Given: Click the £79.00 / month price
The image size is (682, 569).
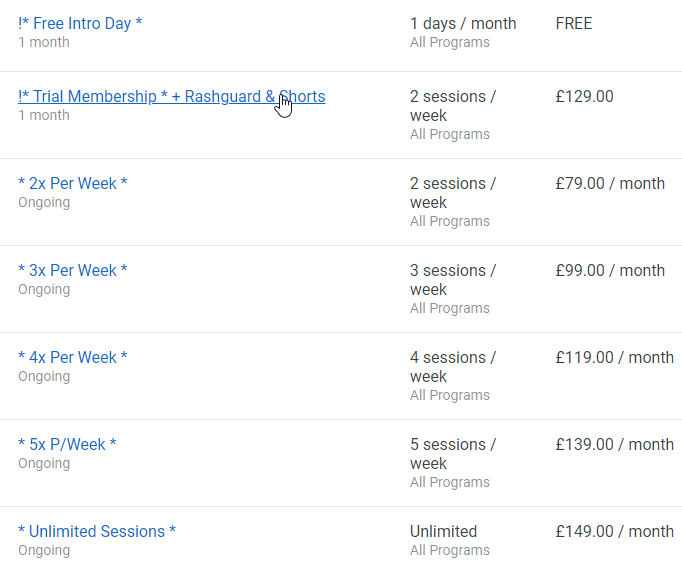Looking at the screenshot, I should coord(610,183).
